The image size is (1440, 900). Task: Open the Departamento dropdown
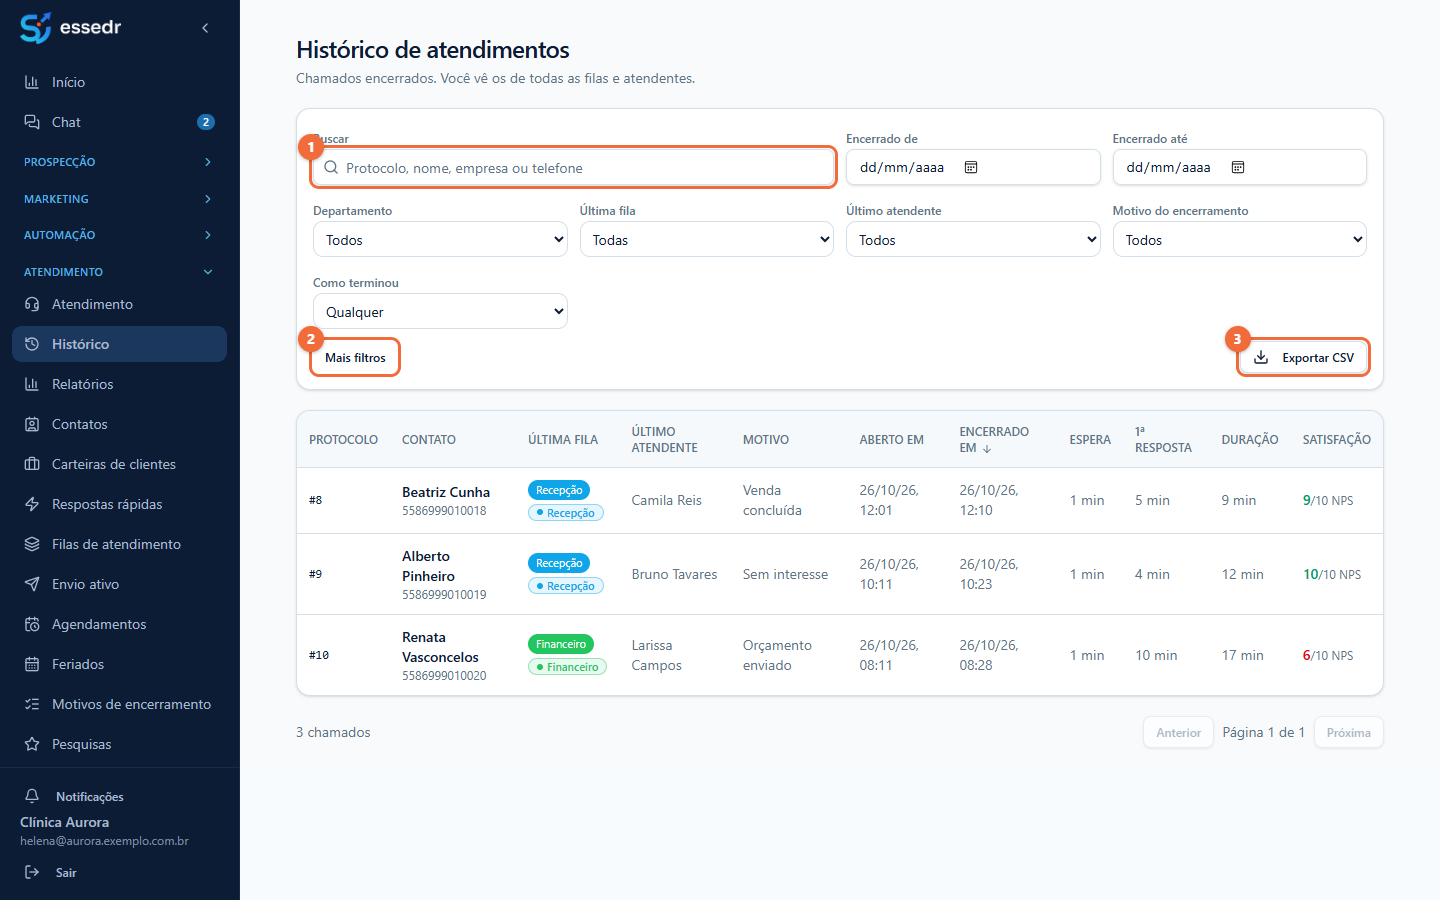[x=440, y=240]
